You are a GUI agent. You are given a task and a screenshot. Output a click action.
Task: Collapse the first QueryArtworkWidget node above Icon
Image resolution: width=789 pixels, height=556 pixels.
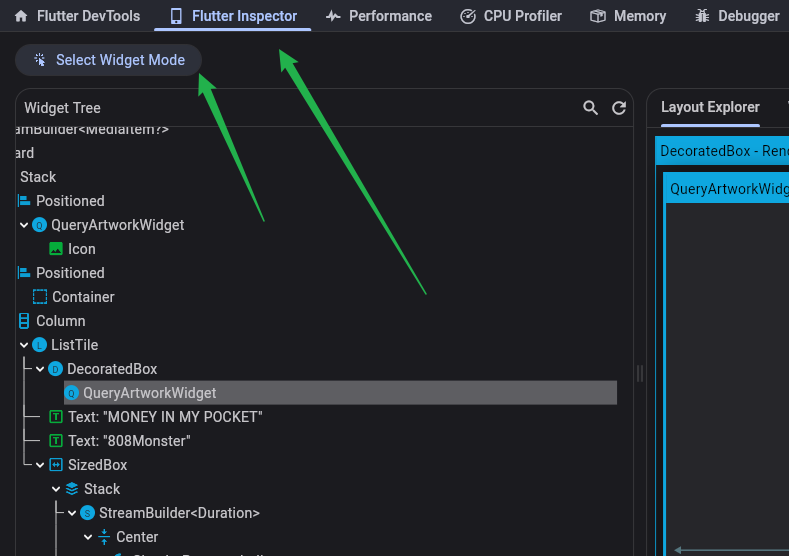tap(24, 225)
